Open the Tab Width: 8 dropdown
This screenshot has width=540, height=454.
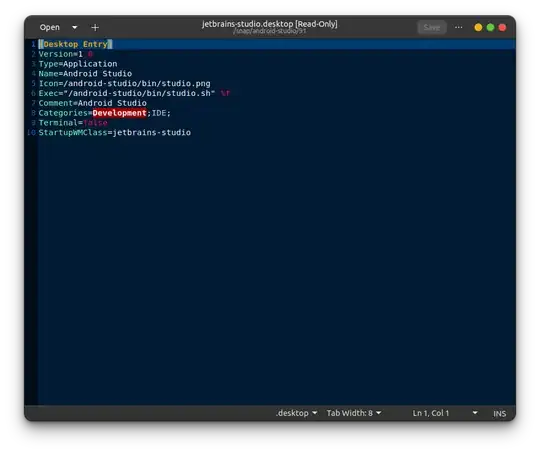[354, 413]
